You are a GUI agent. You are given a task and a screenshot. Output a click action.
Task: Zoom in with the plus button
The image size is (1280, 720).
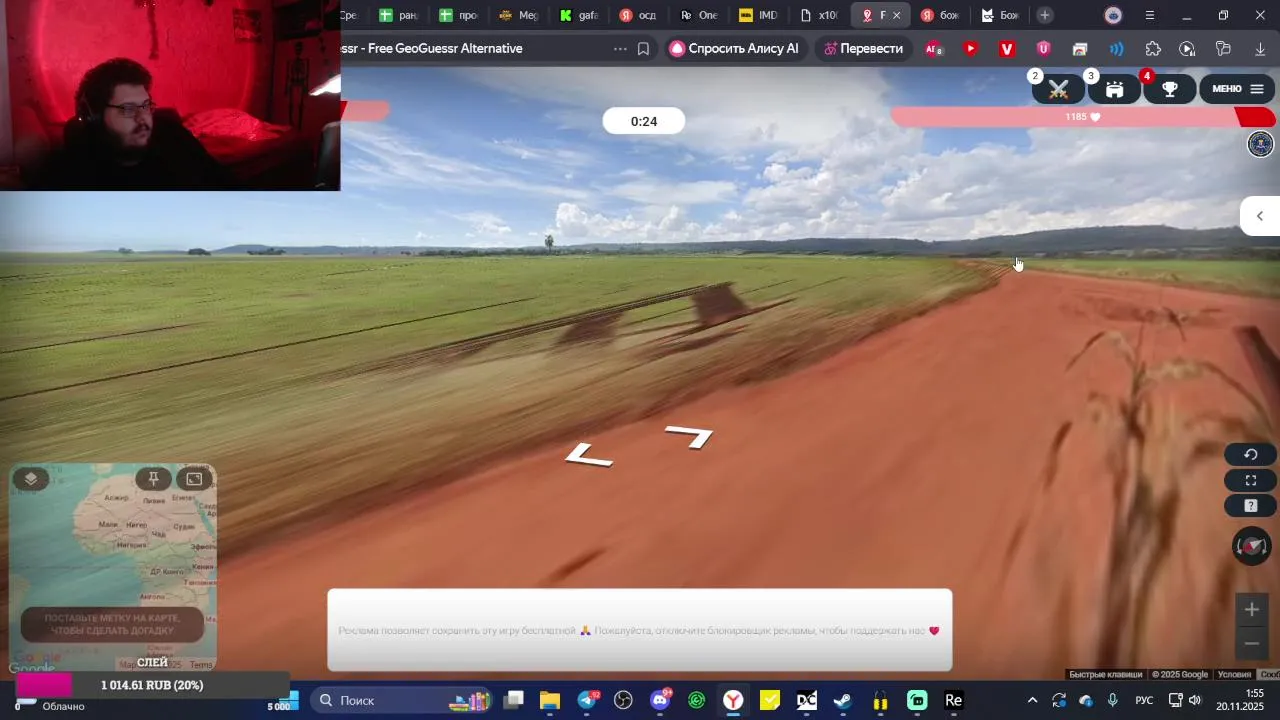(1251, 609)
